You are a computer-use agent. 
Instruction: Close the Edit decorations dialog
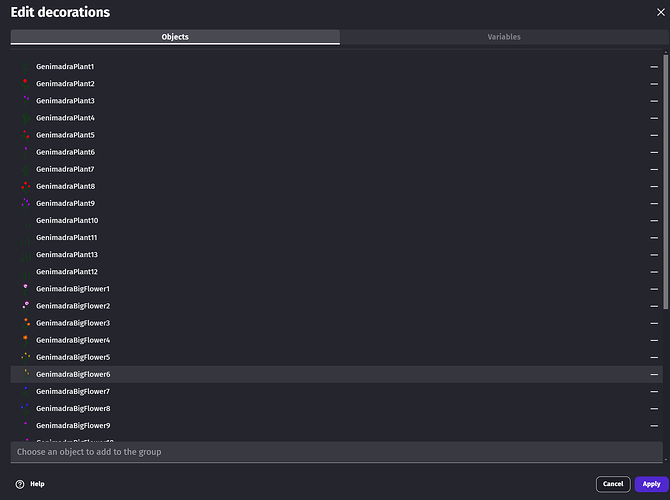pyautogui.click(x=661, y=12)
